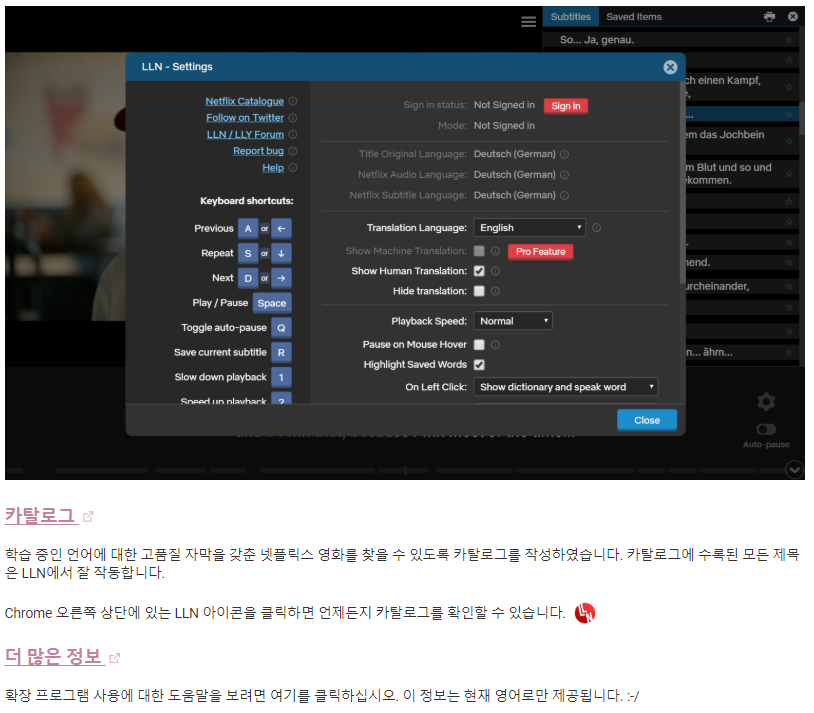Toggle Show Machine Translation checkbox

[479, 251]
